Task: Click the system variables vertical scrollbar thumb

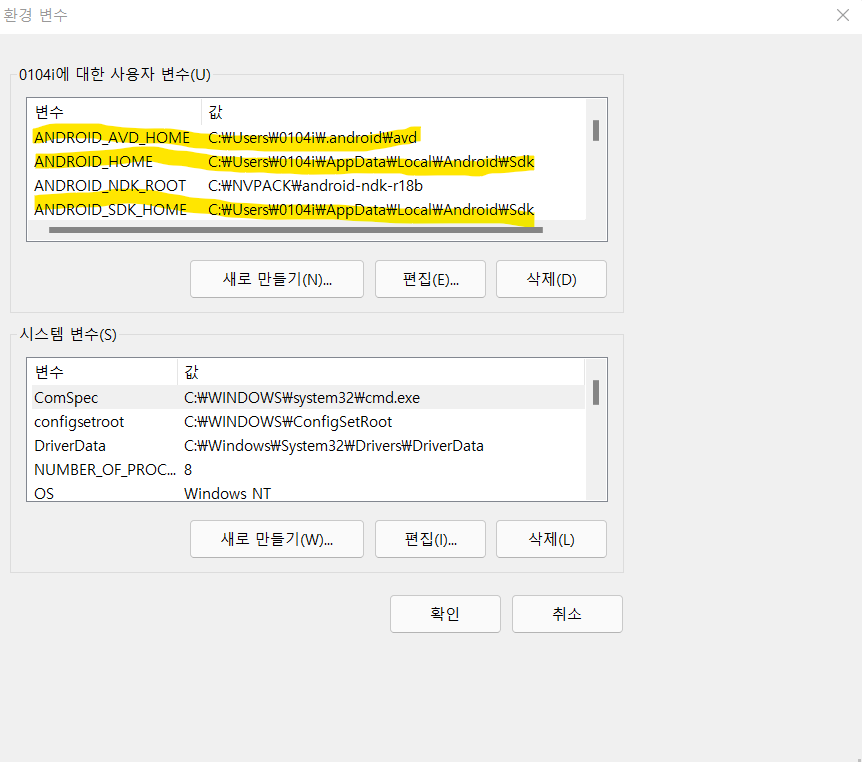Action: (596, 393)
